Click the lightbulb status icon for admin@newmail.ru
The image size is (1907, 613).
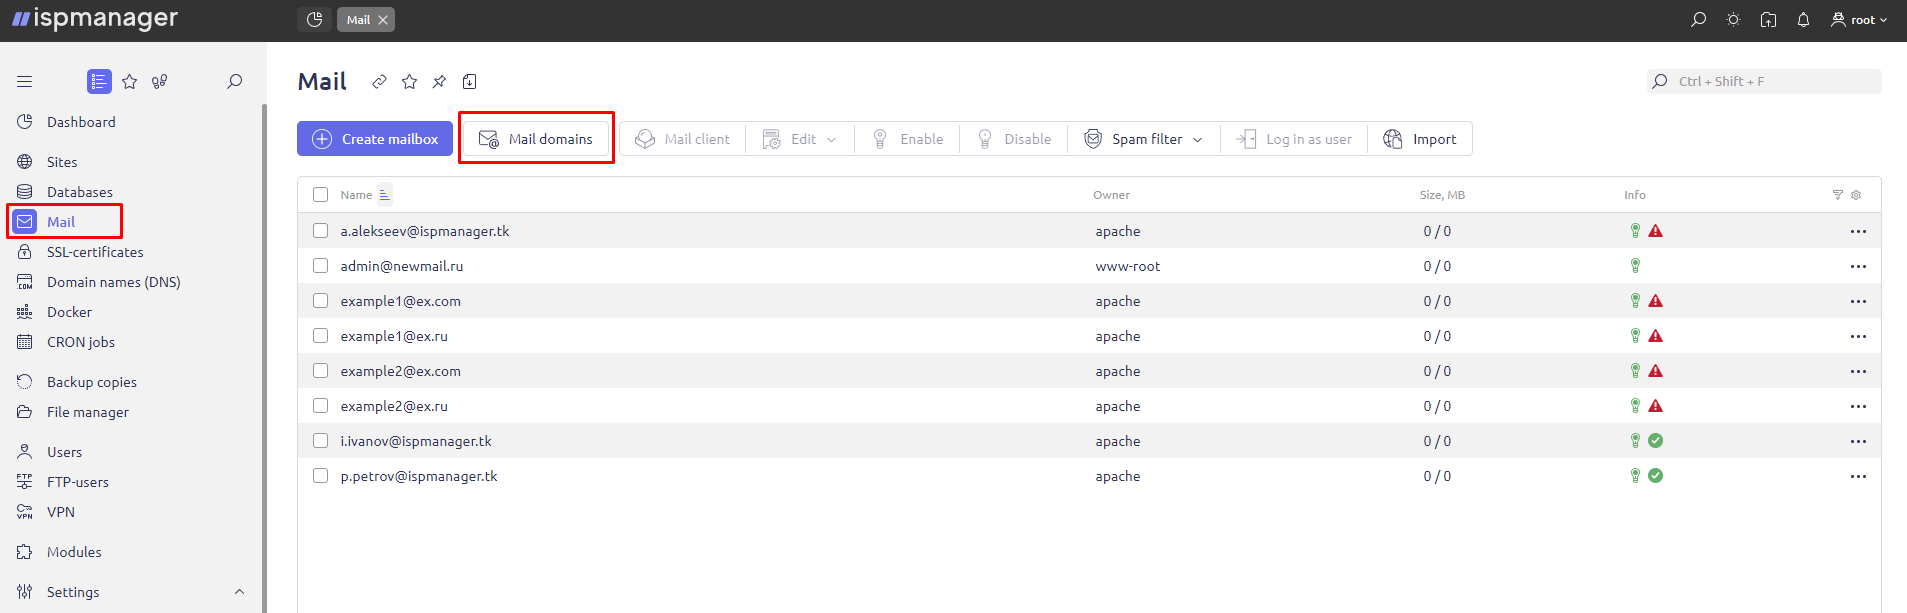tap(1636, 266)
